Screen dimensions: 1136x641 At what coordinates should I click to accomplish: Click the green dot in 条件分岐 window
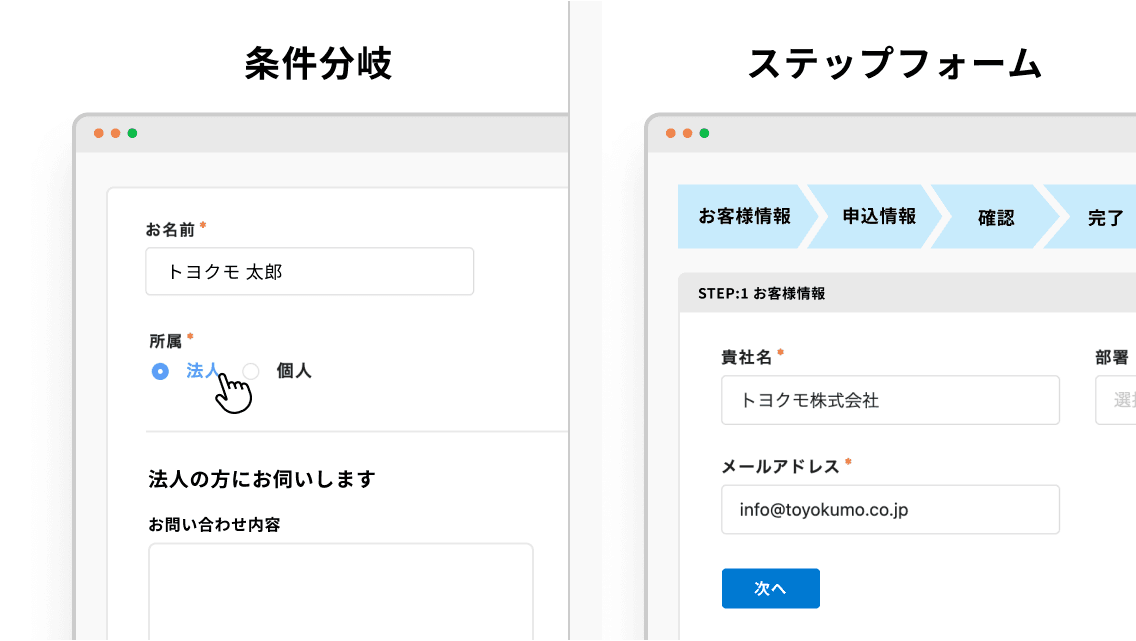132,133
